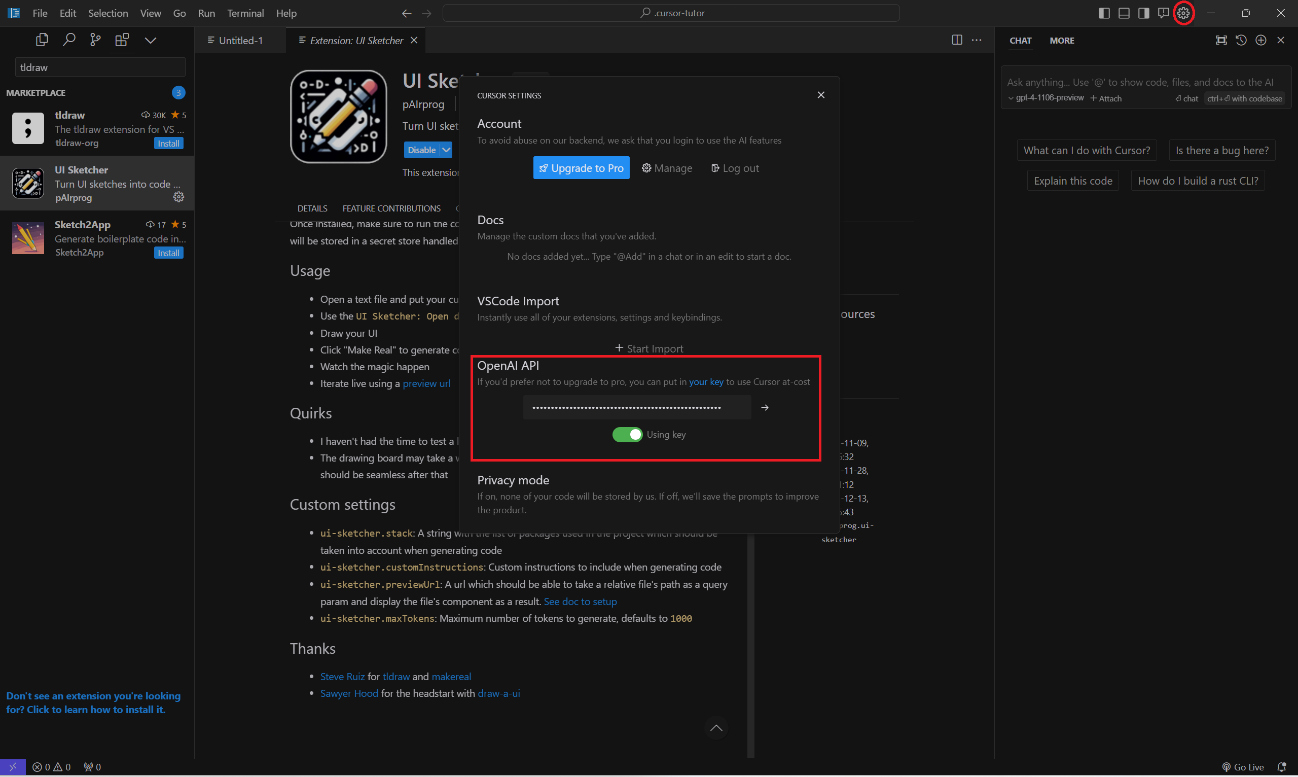Open the Edit menu
The width and height of the screenshot is (1298, 777).
tap(68, 13)
